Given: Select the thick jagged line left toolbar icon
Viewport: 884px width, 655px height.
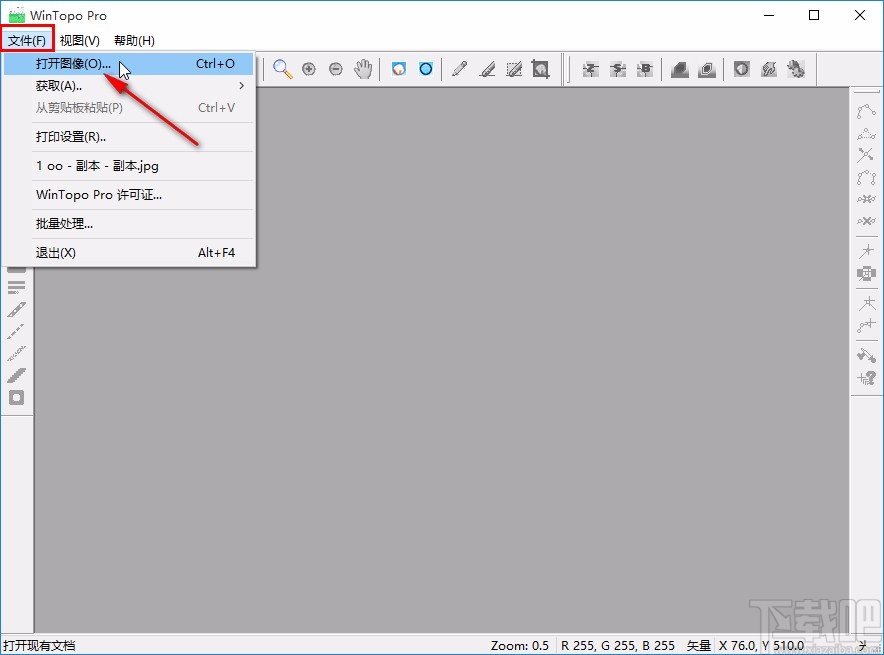Looking at the screenshot, I should tap(16, 375).
